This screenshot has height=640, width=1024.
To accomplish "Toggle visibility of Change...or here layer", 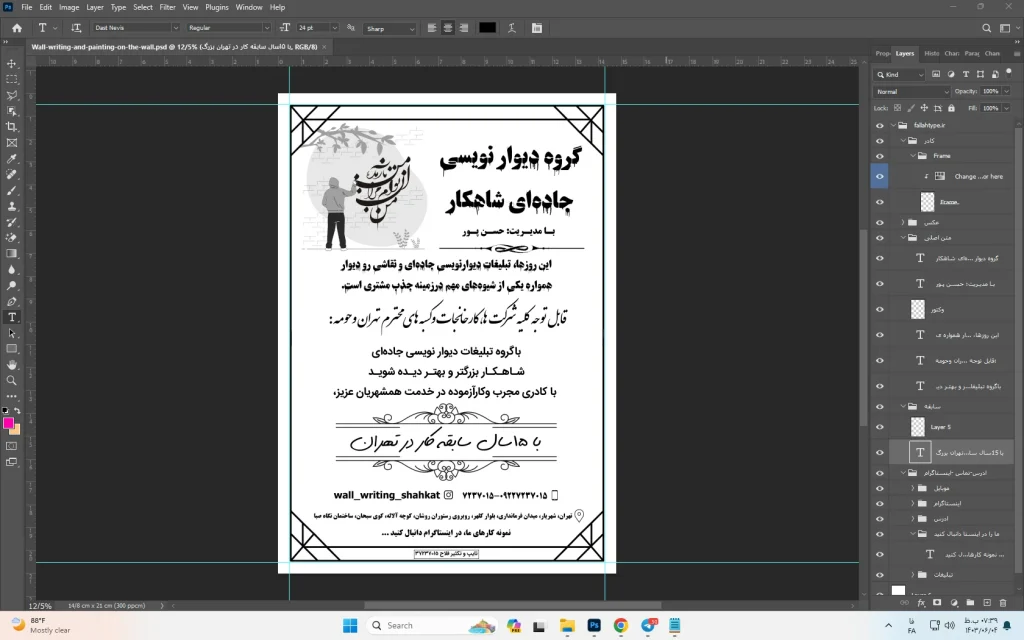I will 880,176.
